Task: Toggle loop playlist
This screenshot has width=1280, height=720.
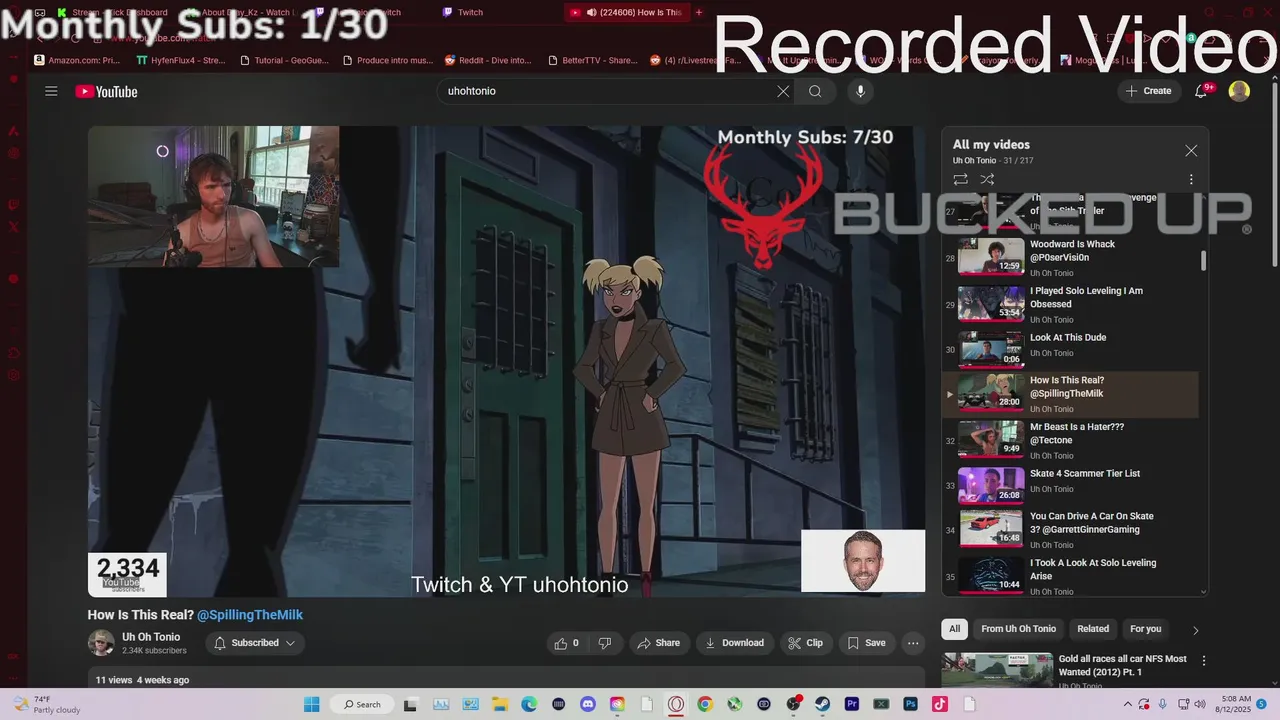Action: click(x=960, y=179)
